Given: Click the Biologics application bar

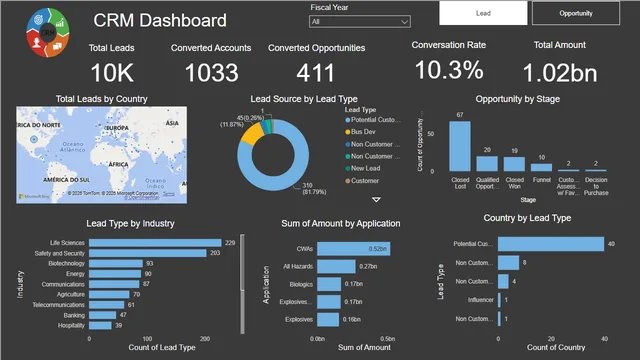Looking at the screenshot, I should pos(329,284).
